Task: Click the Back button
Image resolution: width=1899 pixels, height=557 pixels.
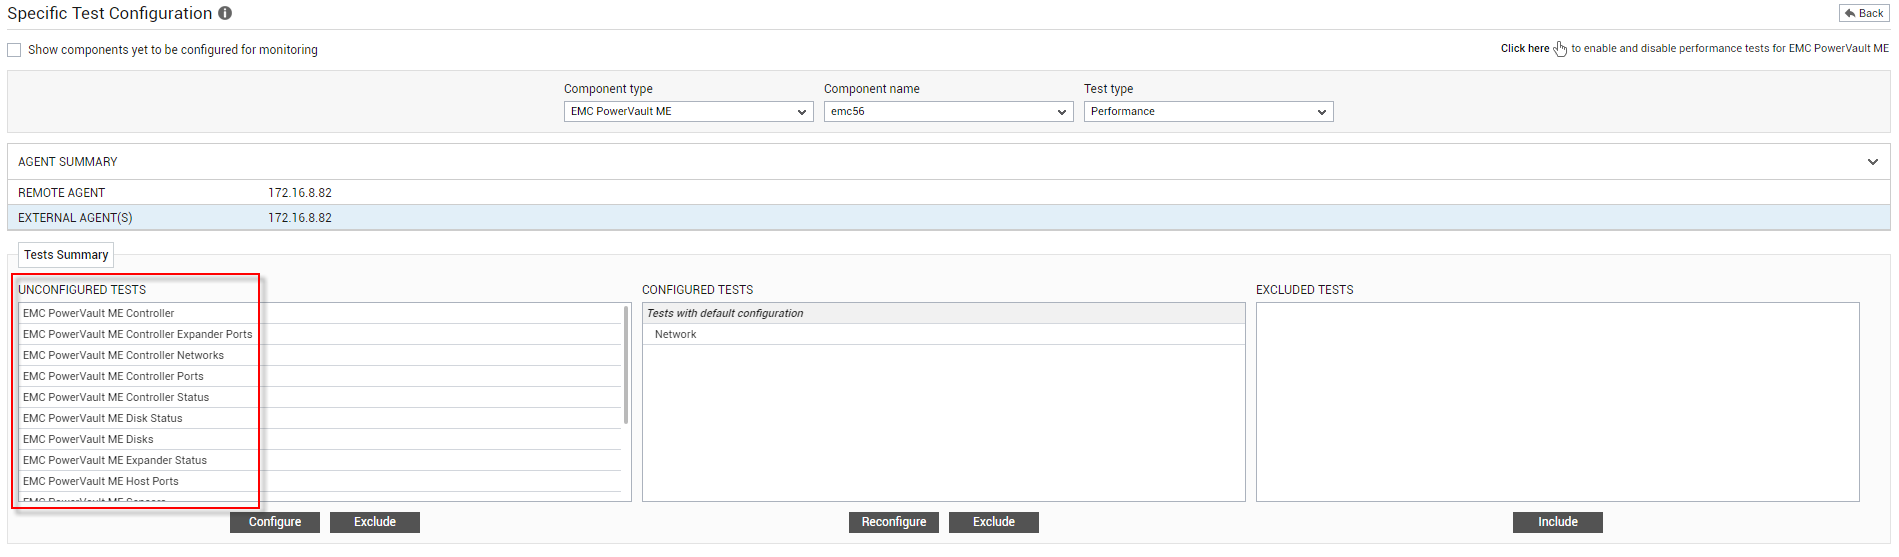Action: [x=1864, y=13]
